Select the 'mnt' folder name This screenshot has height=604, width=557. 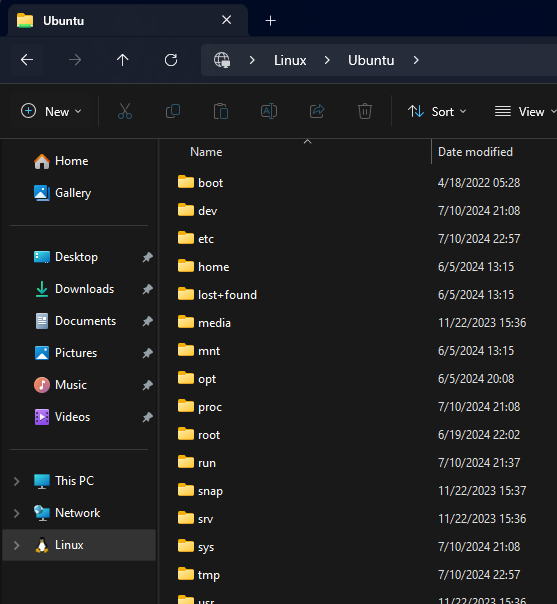click(x=209, y=351)
